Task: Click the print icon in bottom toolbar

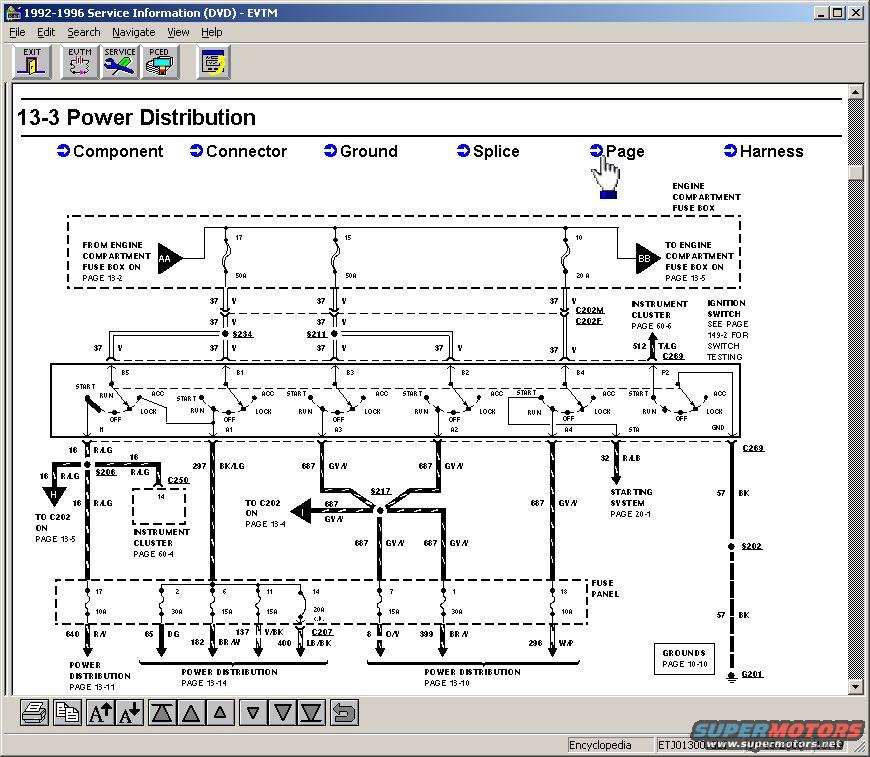Action: [34, 712]
